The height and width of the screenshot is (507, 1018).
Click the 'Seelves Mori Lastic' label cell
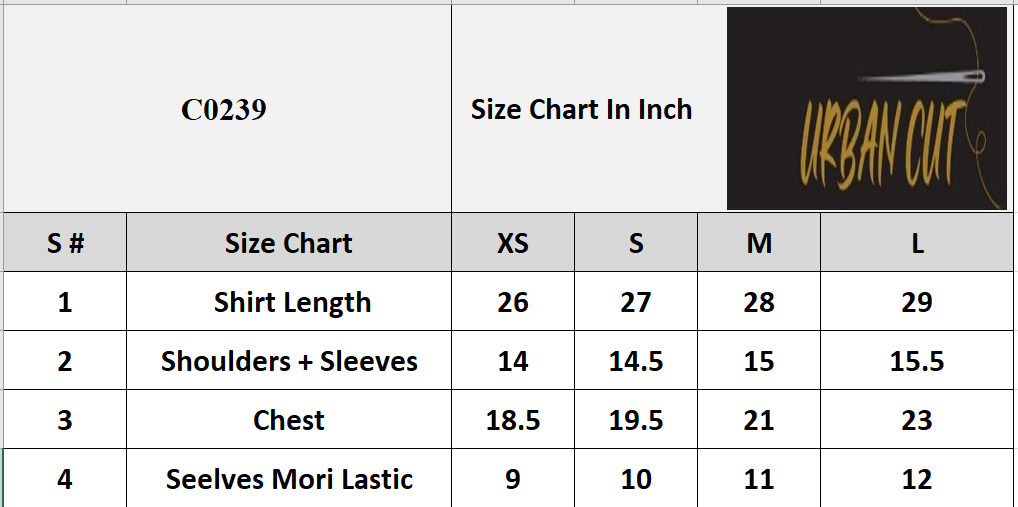(289, 479)
